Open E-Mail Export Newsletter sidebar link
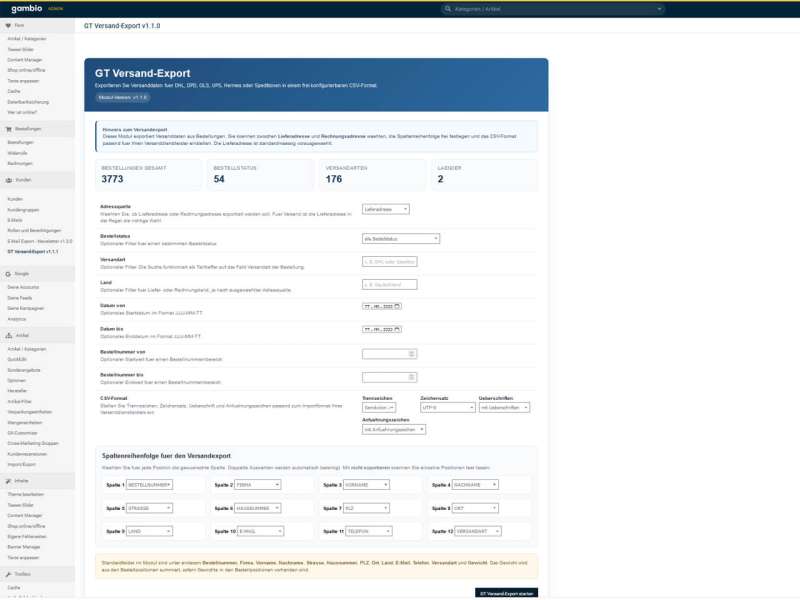 (40, 241)
